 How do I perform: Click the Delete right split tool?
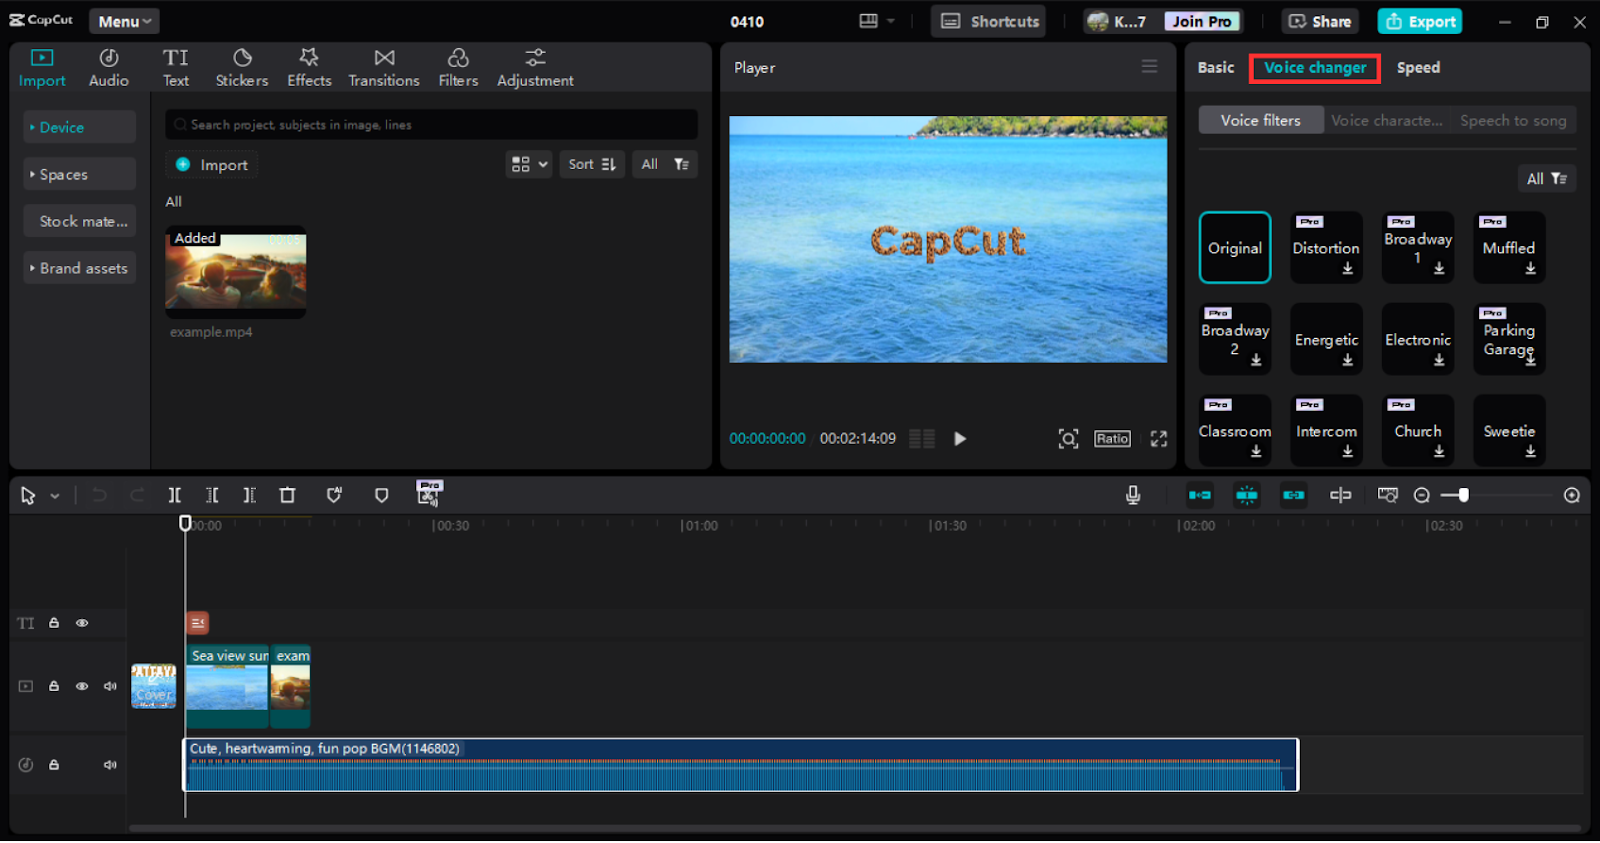tap(250, 495)
